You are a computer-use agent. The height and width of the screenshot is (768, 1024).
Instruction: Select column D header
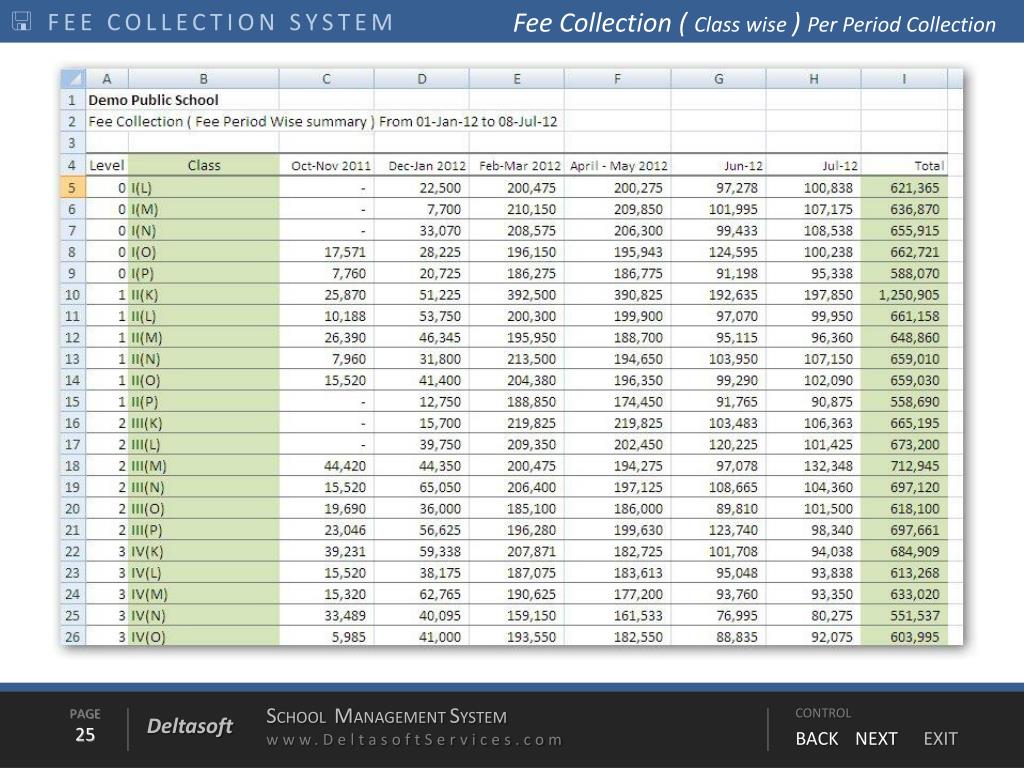(x=422, y=79)
